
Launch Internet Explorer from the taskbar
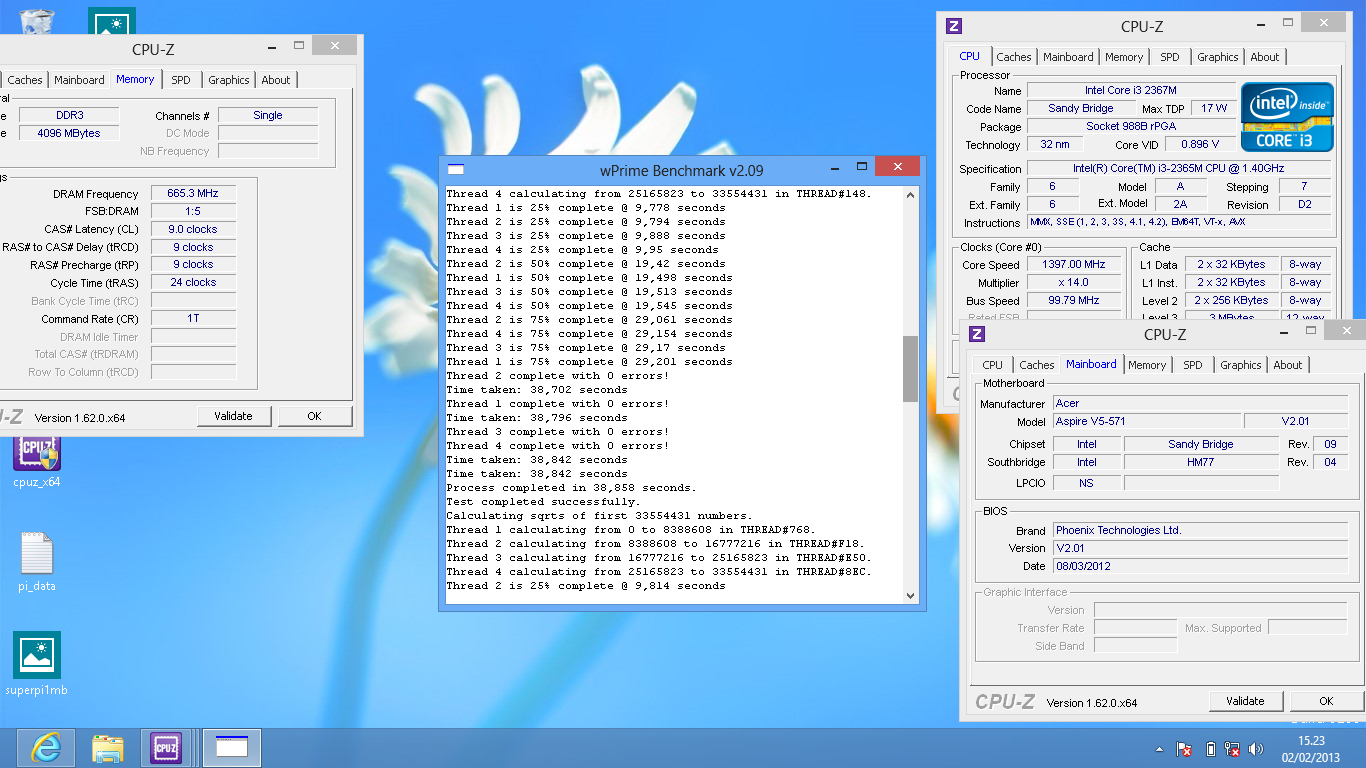tap(45, 747)
